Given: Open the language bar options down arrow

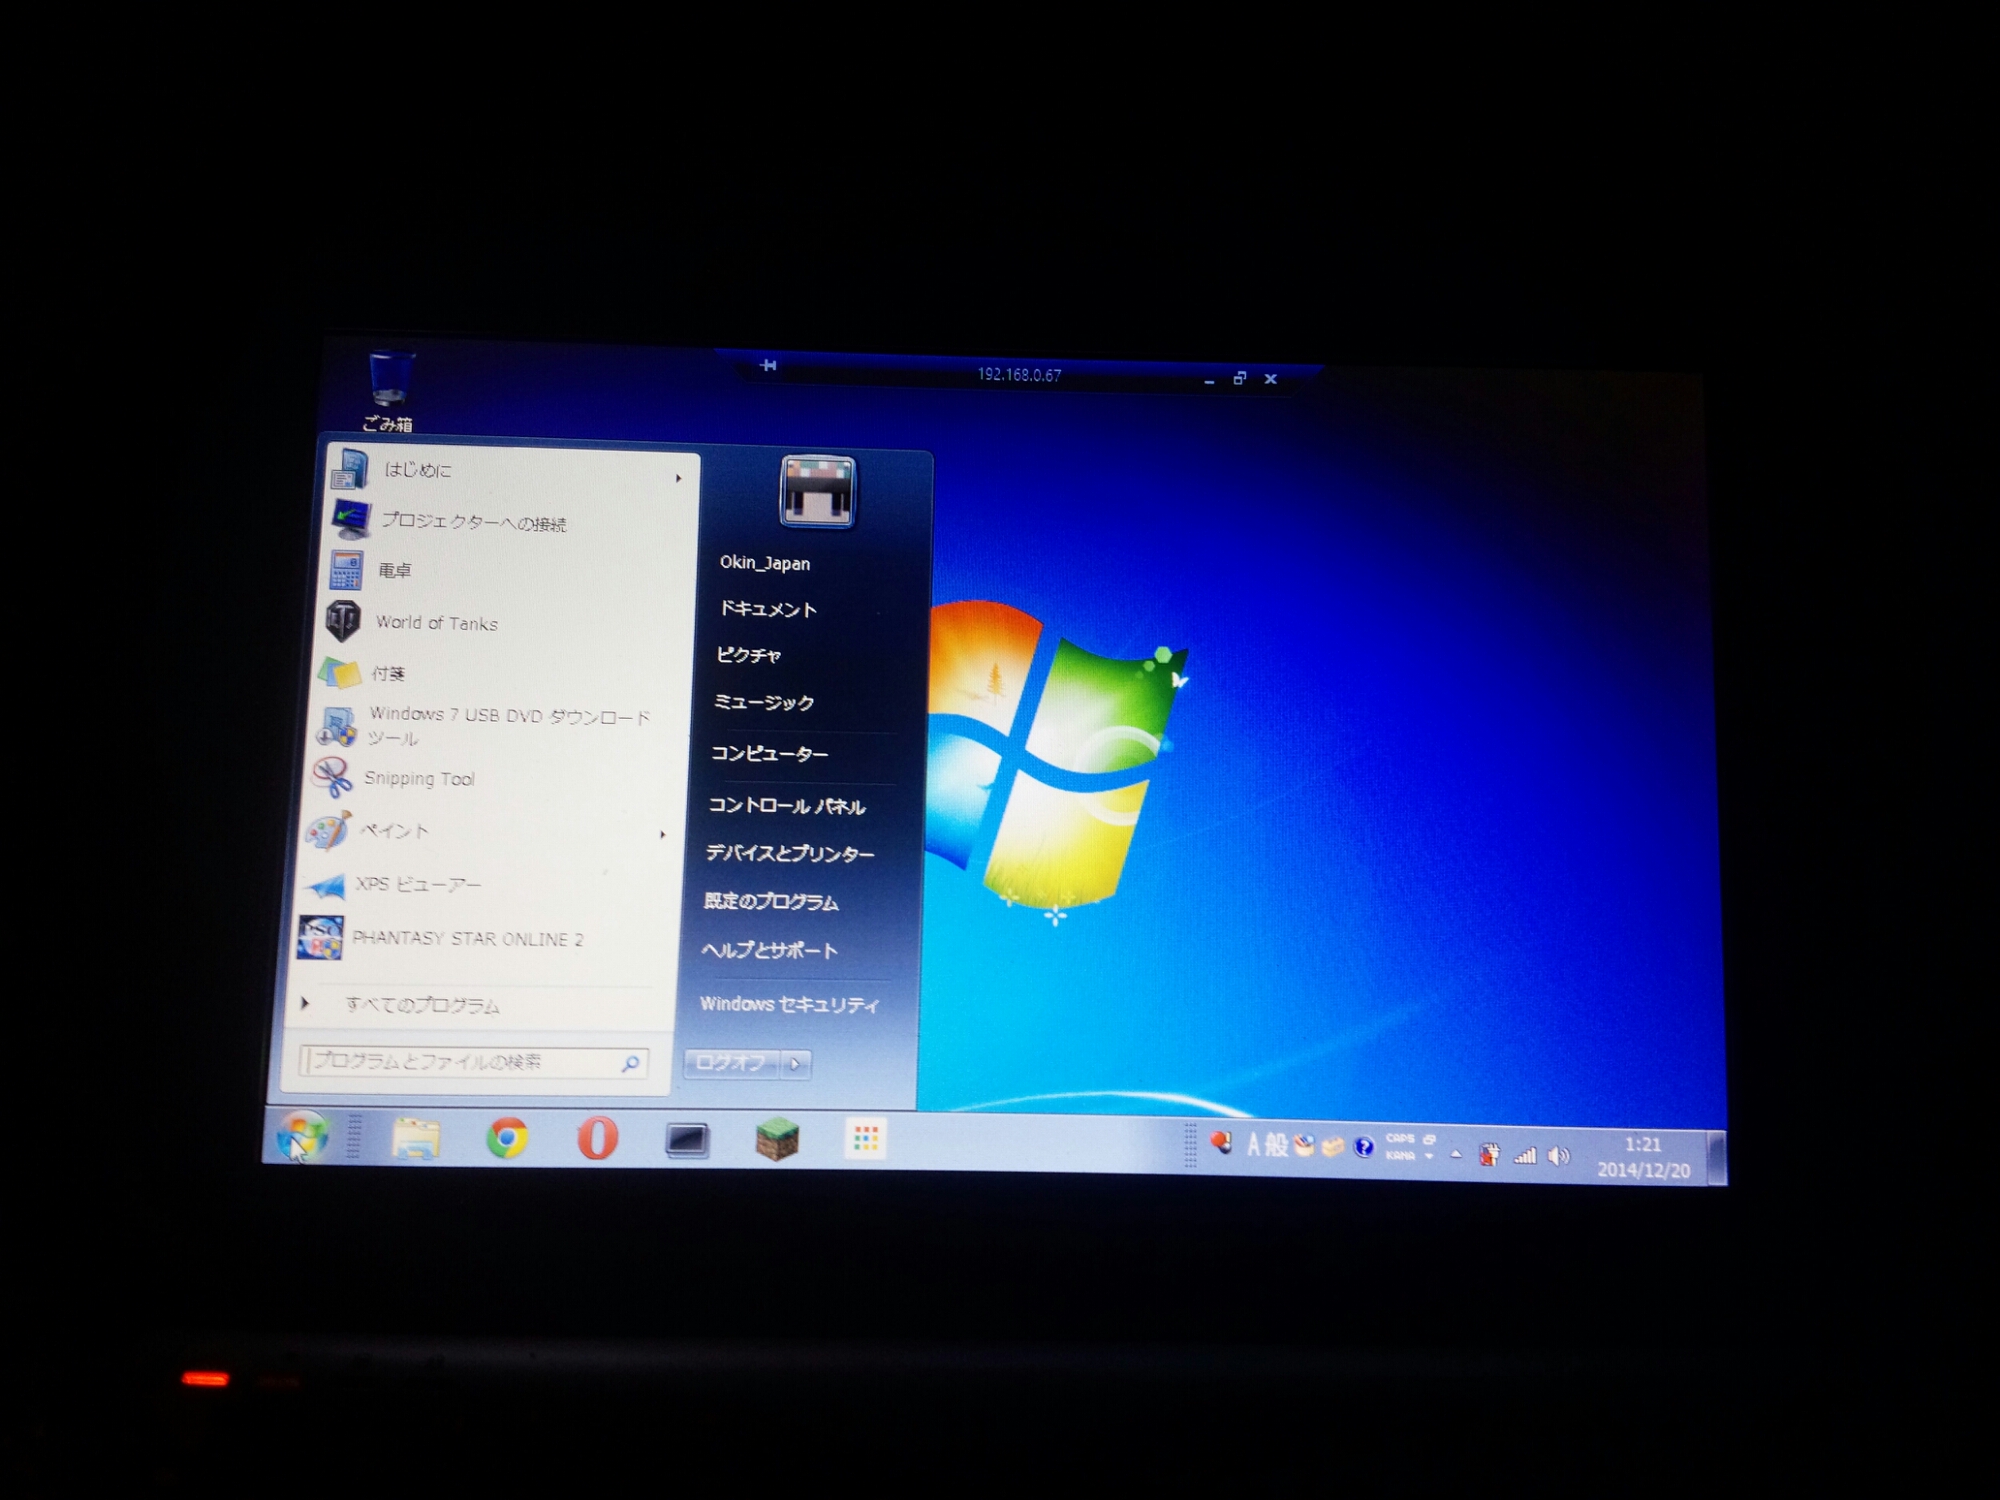Looking at the screenshot, I should tap(1430, 1157).
